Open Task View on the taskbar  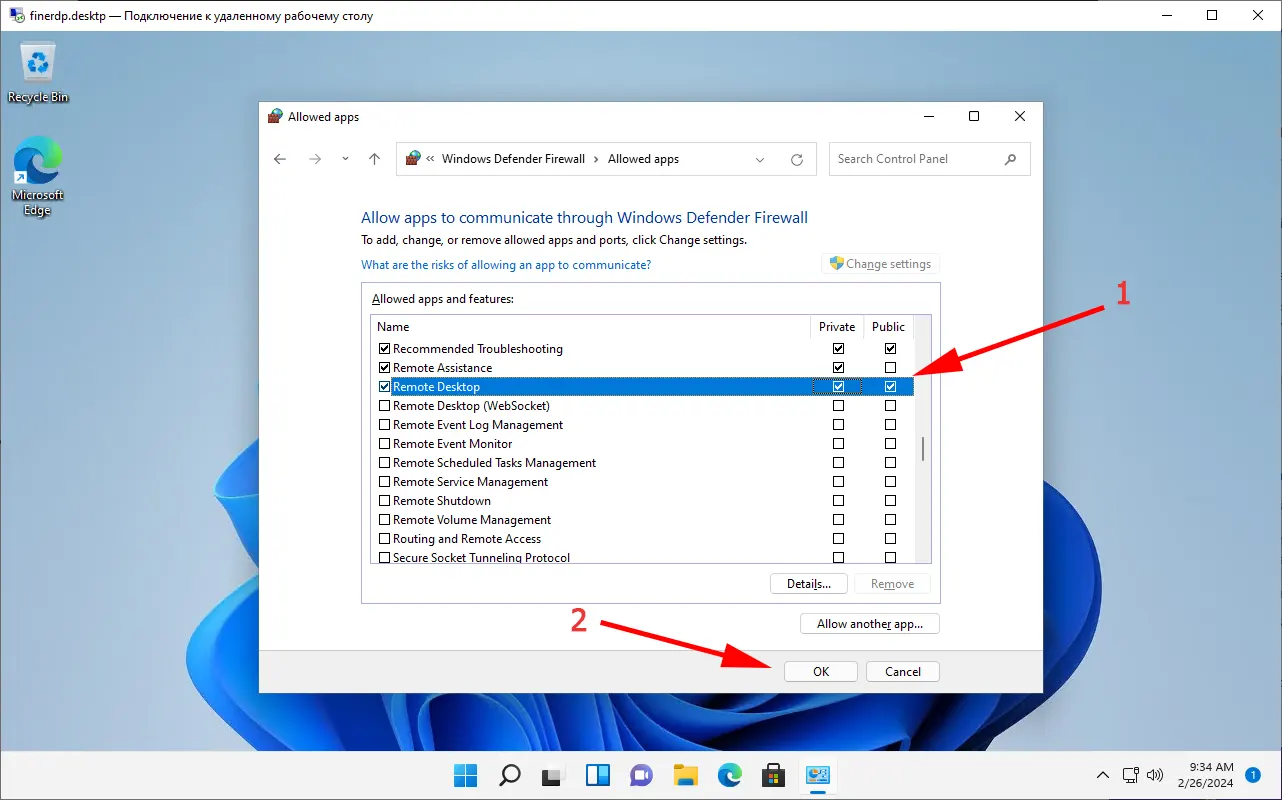point(554,776)
